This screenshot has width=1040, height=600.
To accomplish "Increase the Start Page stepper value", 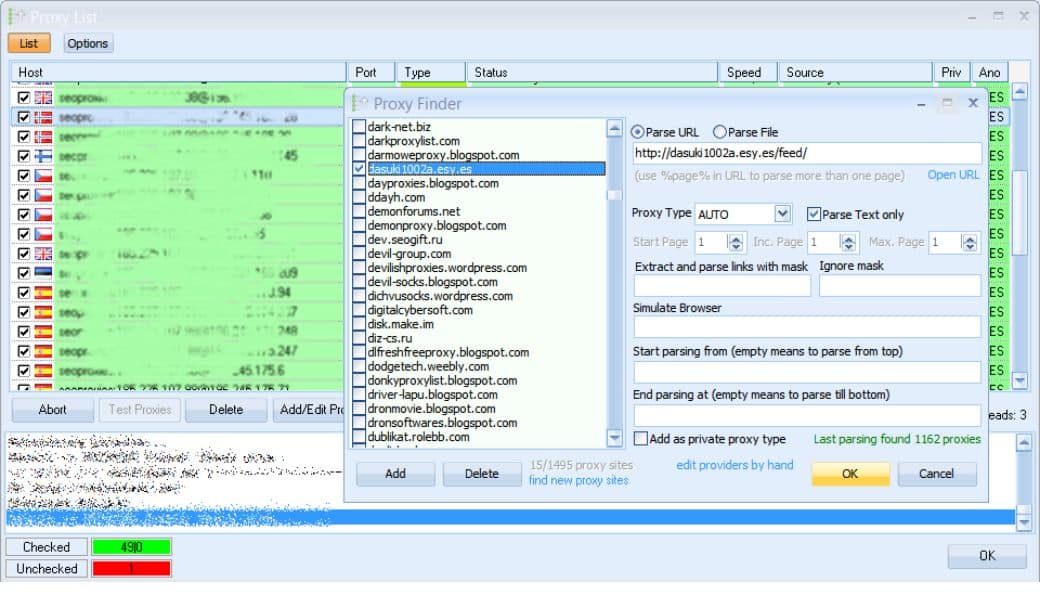I will tap(735, 238).
